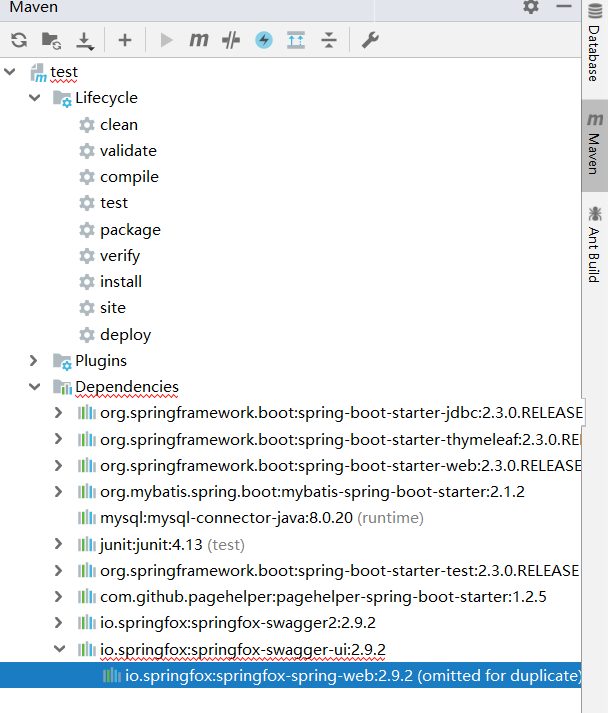Expand spring-boot-starter-test dependency
Viewport: 608px width, 713px height.
click(59, 571)
